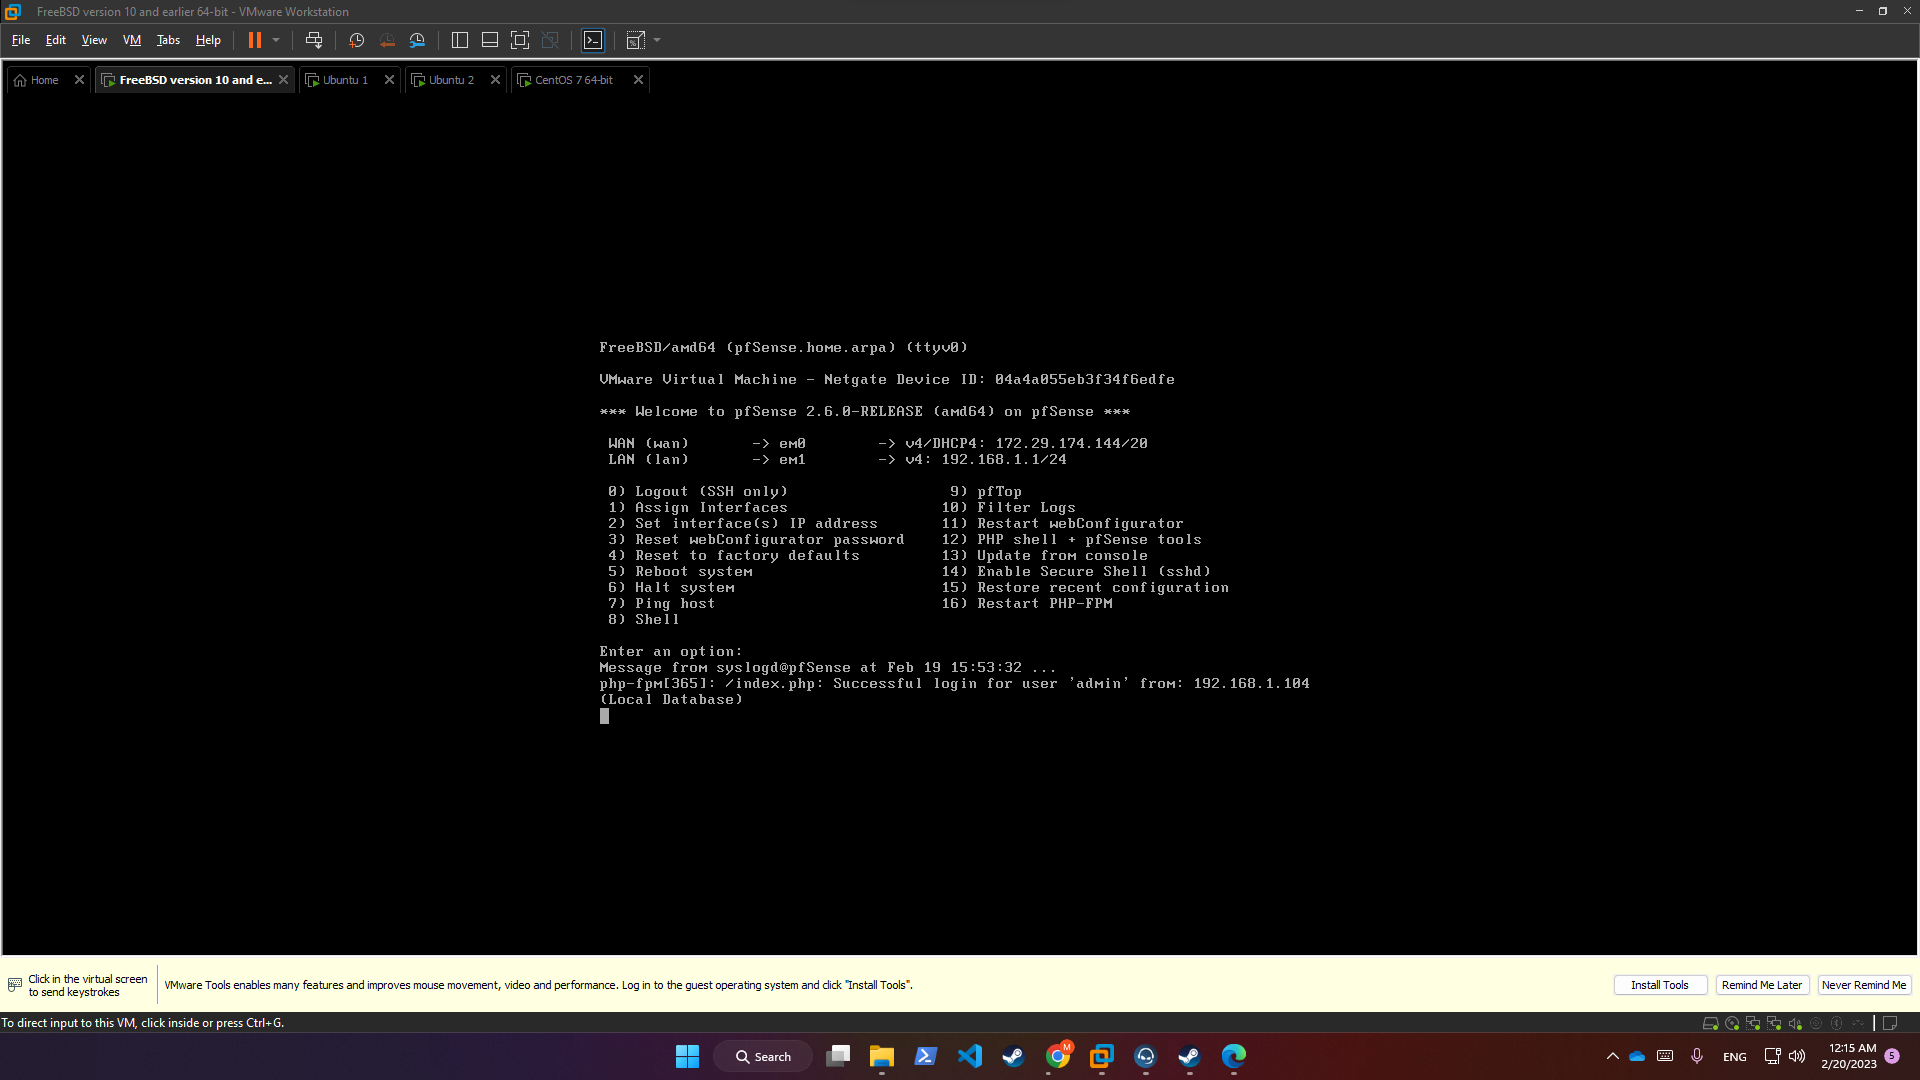Enter full screen mode from the toolbar
1920x1080 pixels.
pyautogui.click(x=520, y=40)
